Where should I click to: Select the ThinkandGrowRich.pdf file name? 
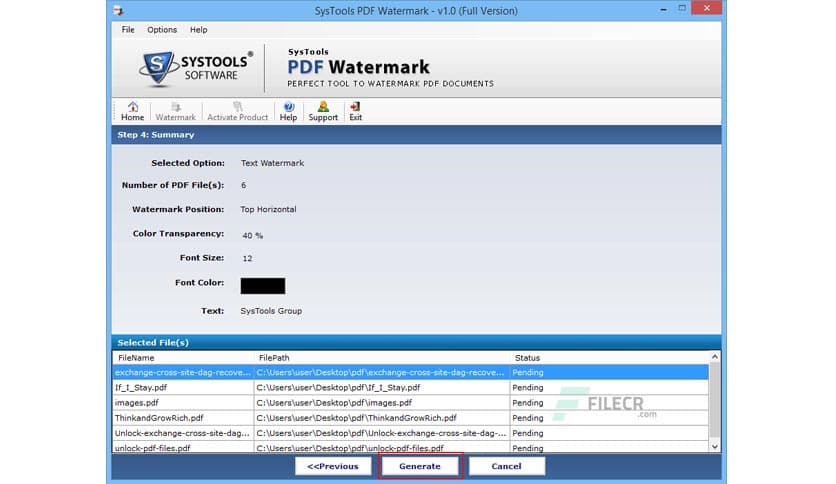pos(159,418)
